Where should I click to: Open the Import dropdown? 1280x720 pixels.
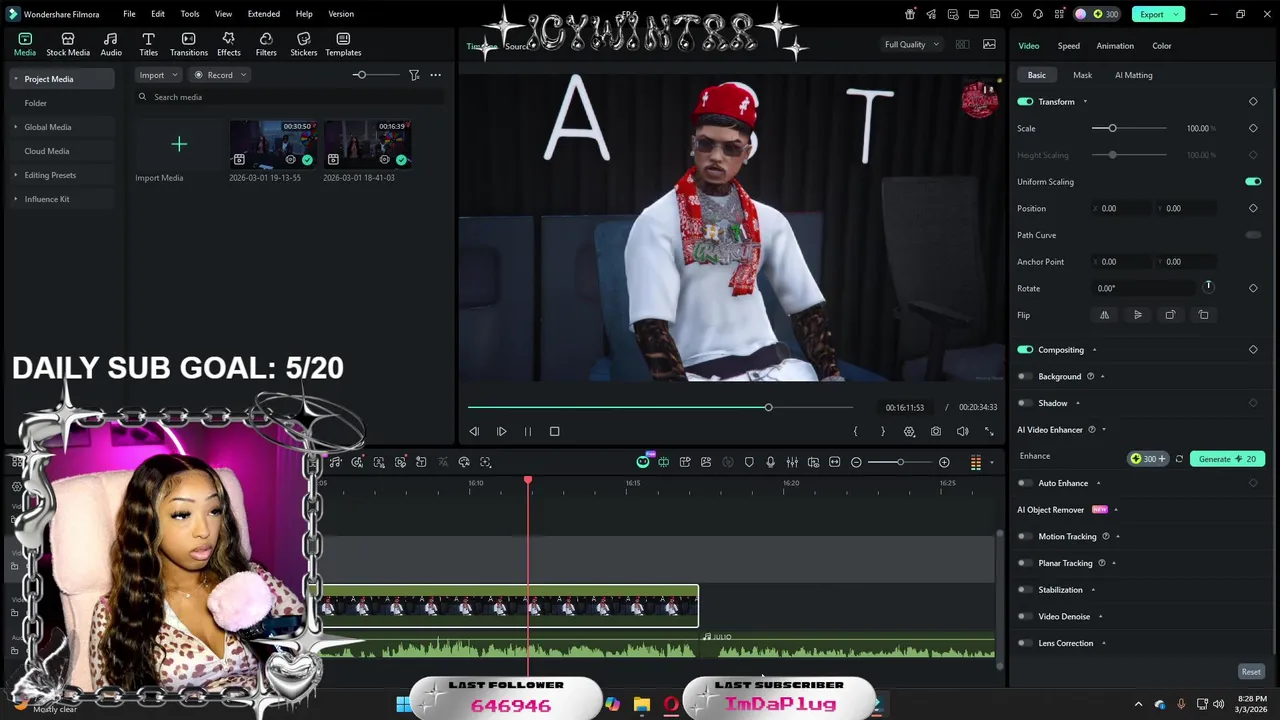tap(158, 75)
